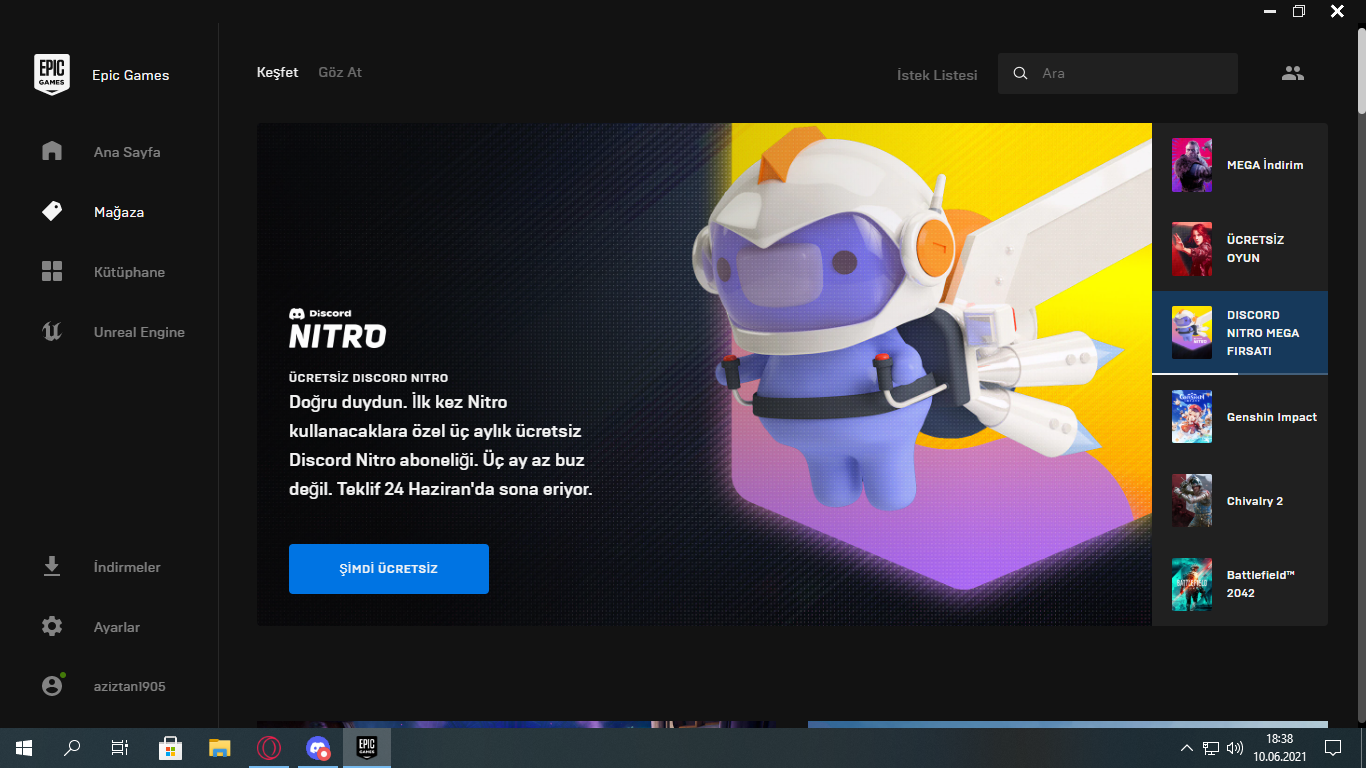This screenshot has width=1366, height=768.
Task: Click the search magnifier icon
Action: coord(1020,73)
